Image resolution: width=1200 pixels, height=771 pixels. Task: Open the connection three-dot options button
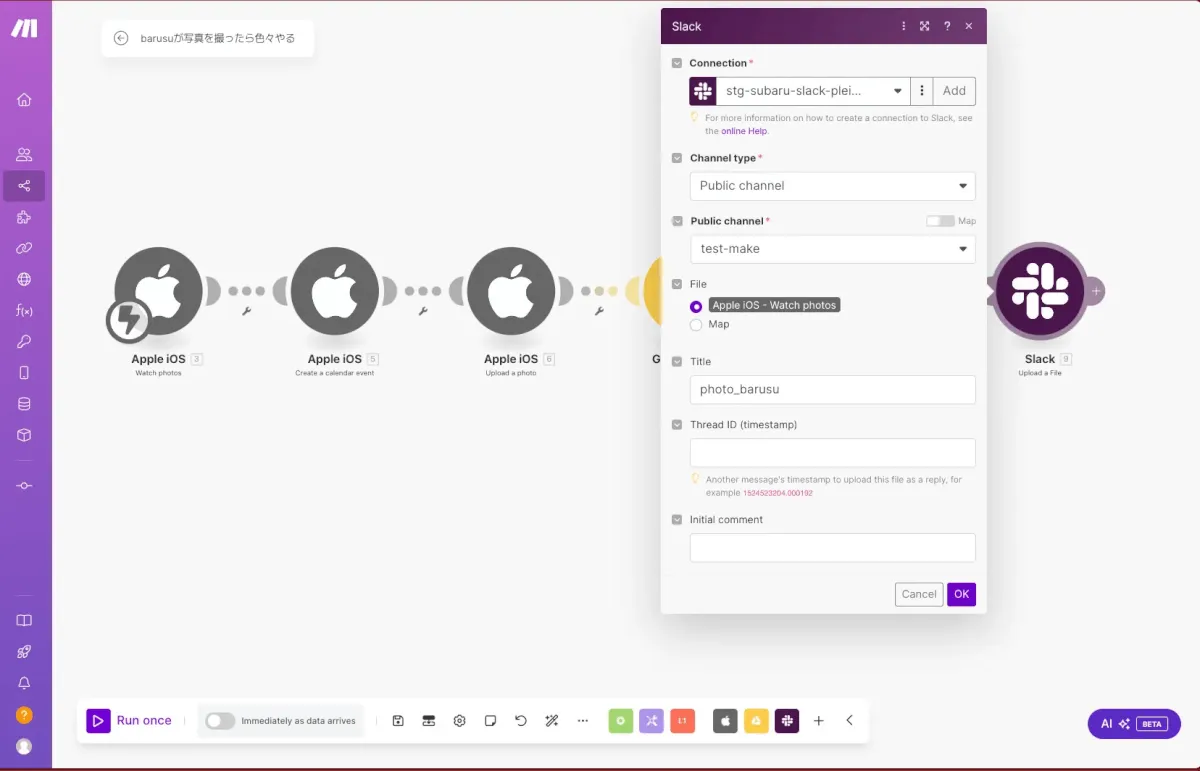(922, 91)
